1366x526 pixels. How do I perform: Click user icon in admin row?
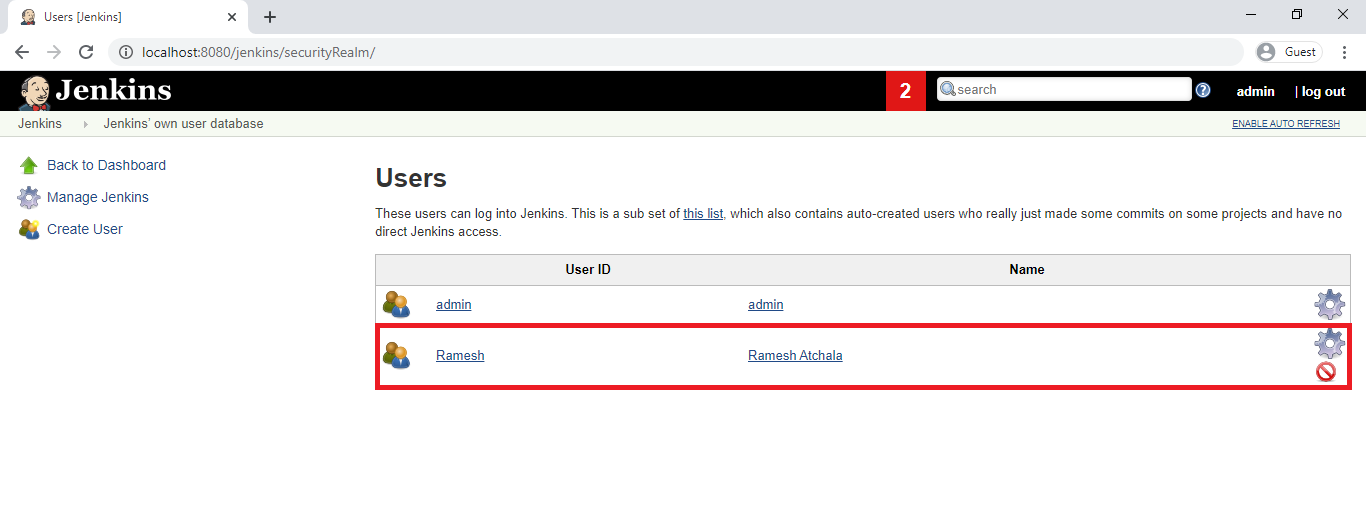[396, 305]
